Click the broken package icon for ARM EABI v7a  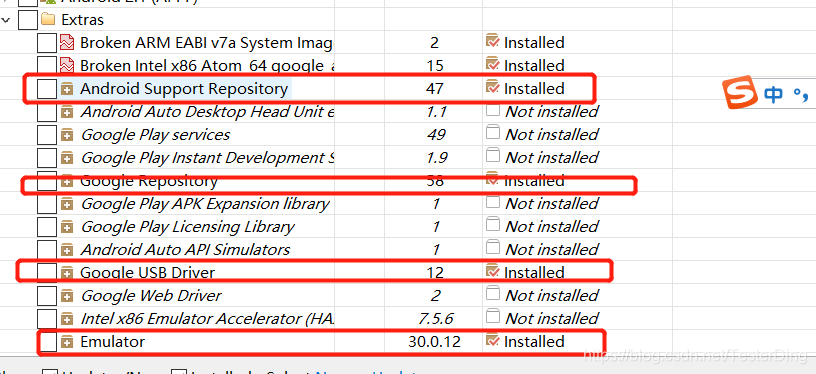click(67, 42)
